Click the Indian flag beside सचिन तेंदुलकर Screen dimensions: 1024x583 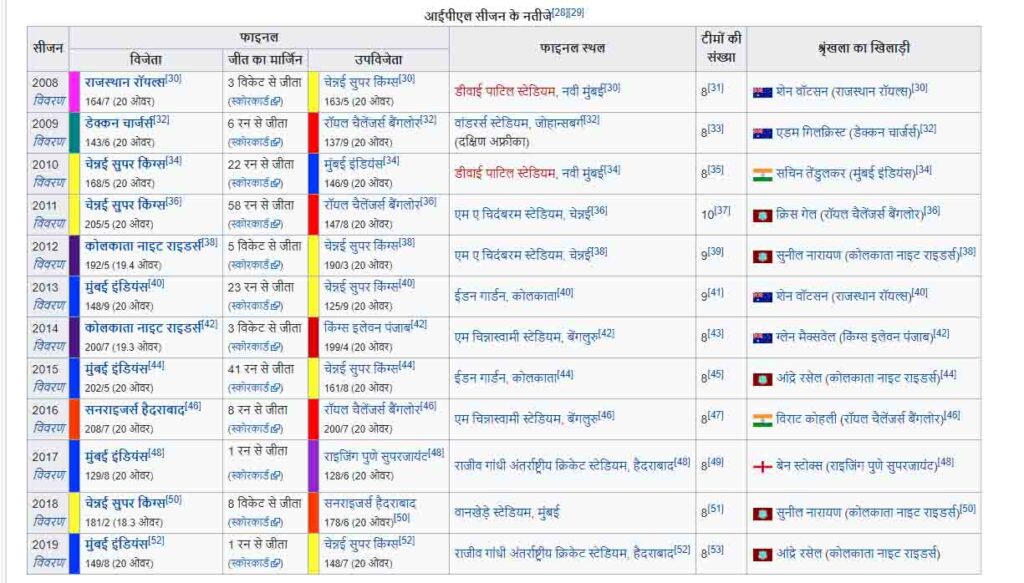[x=762, y=174]
